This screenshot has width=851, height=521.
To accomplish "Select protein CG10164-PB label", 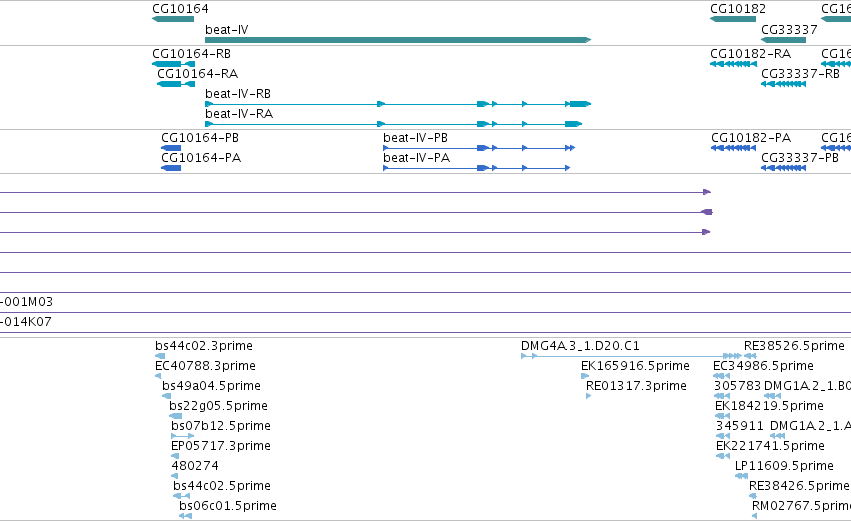I will (x=200, y=138).
